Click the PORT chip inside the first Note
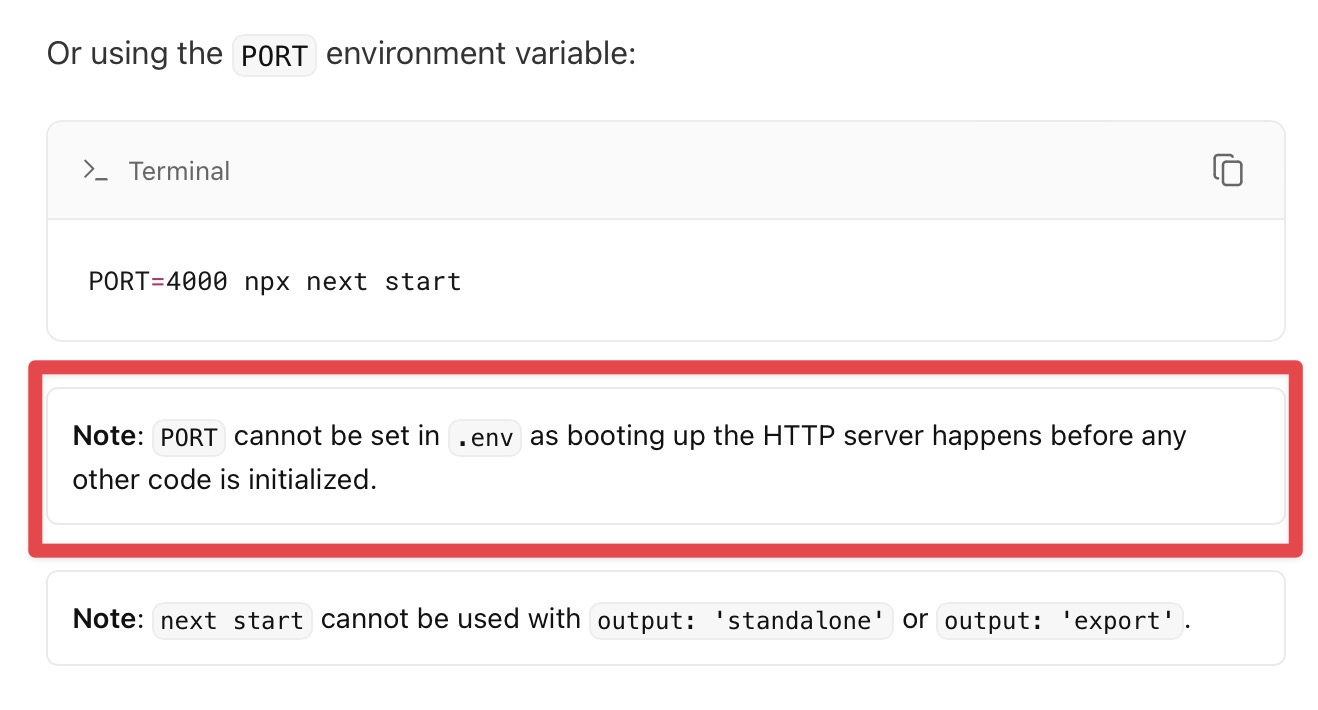1318x710 pixels. (x=188, y=437)
